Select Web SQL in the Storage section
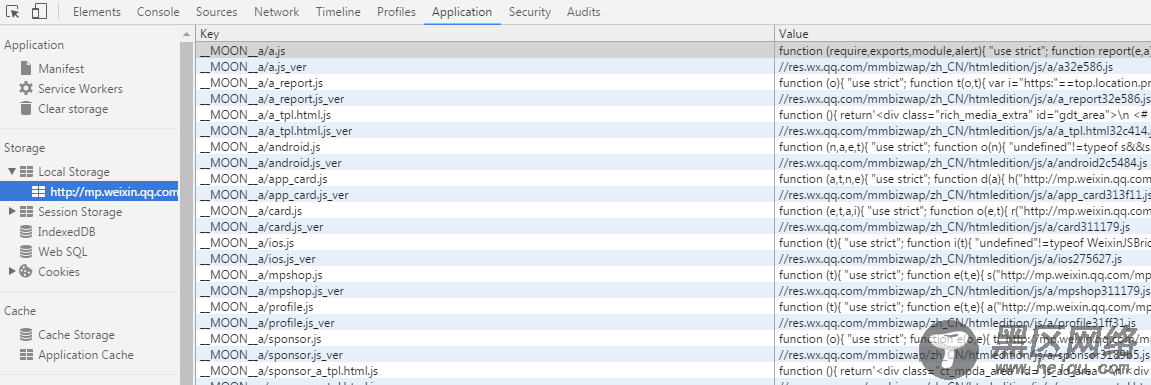The height and width of the screenshot is (385, 1151). tap(62, 251)
